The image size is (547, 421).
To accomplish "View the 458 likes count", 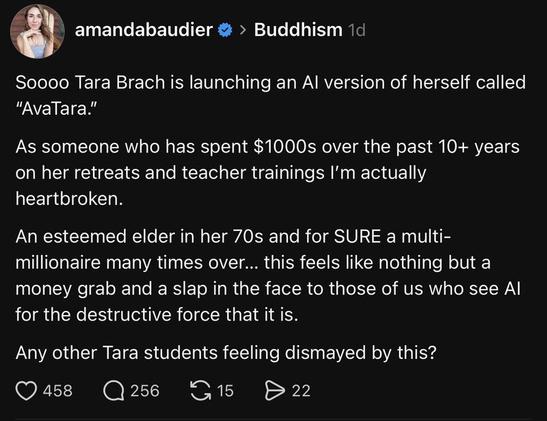I will [x=58, y=391].
